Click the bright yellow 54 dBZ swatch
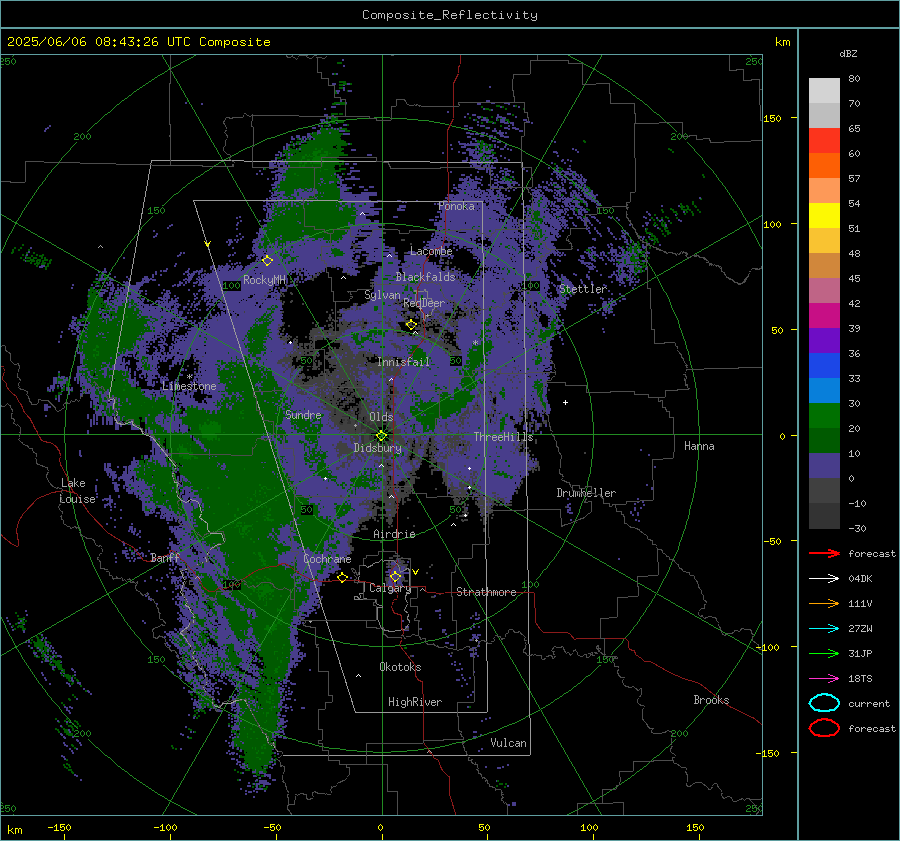Image resolution: width=900 pixels, height=841 pixels. pyautogui.click(x=824, y=216)
